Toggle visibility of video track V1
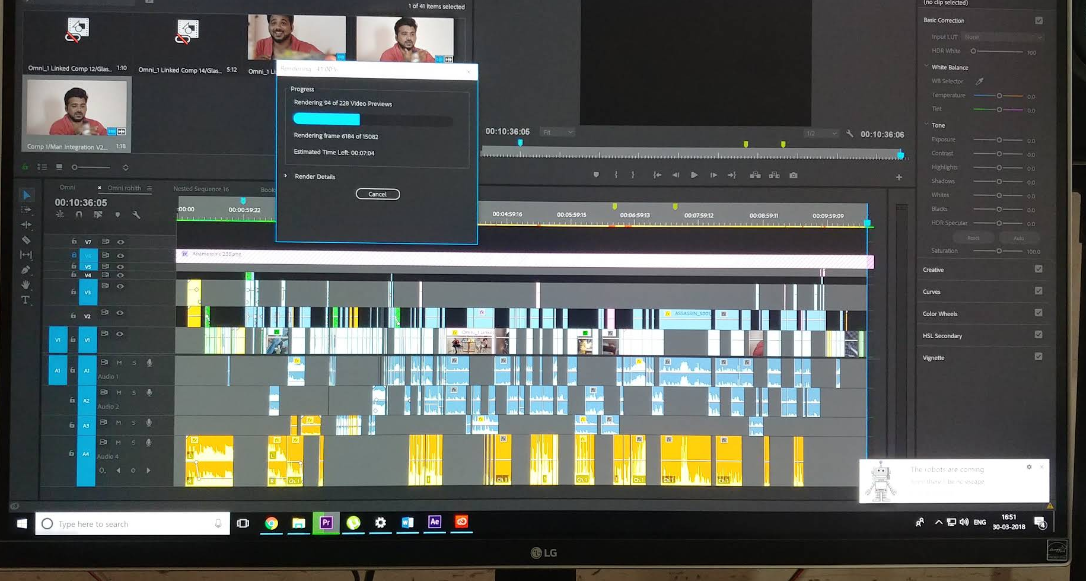 tap(121, 334)
